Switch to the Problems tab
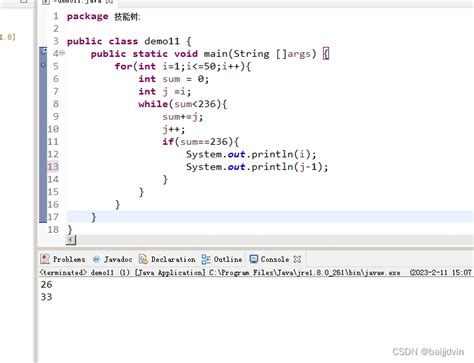 [x=63, y=259]
